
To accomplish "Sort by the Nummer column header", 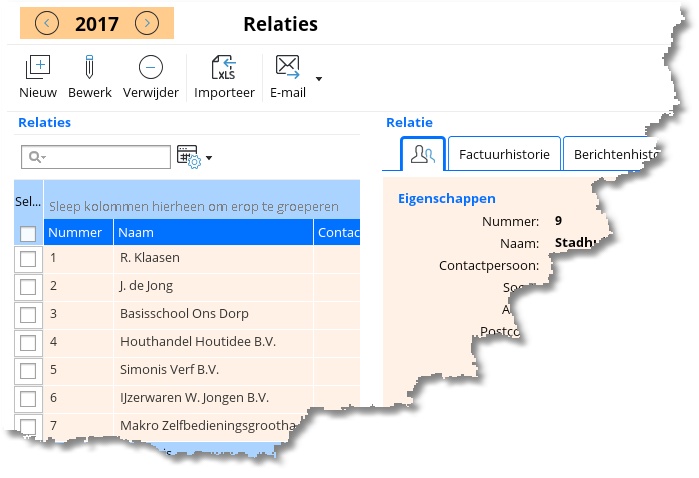I will pos(75,233).
